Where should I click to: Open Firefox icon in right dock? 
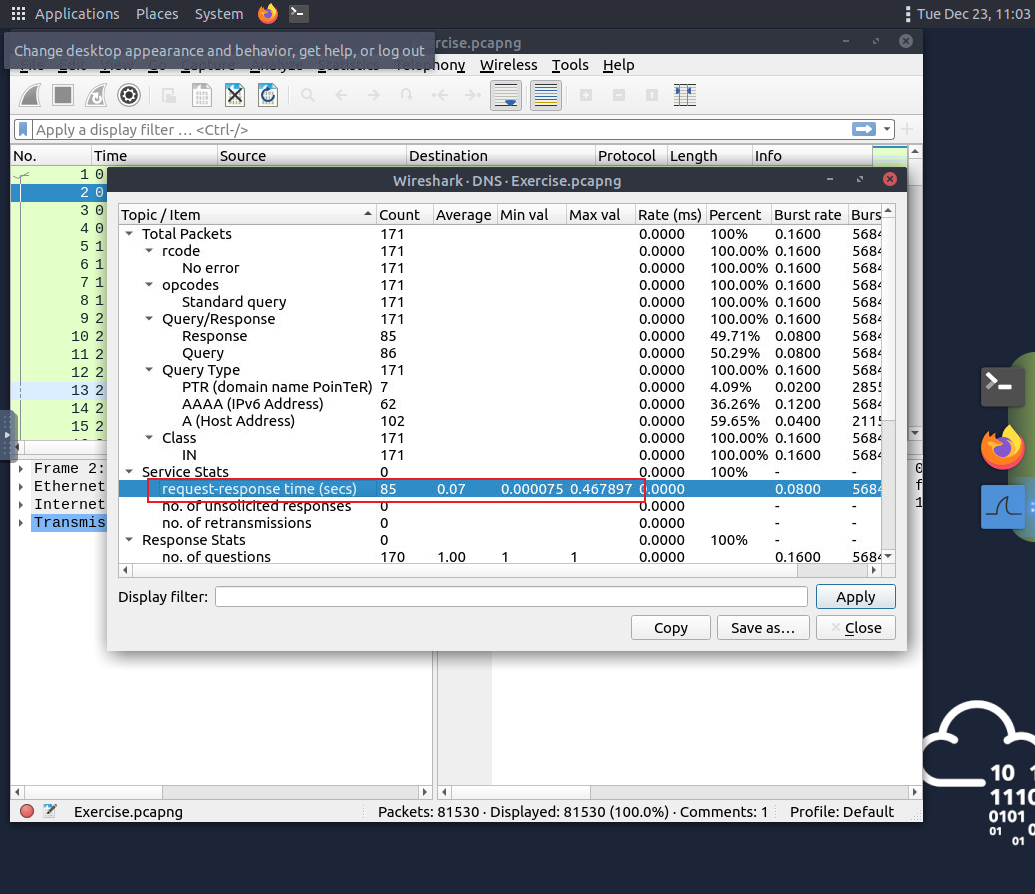[x=1002, y=448]
